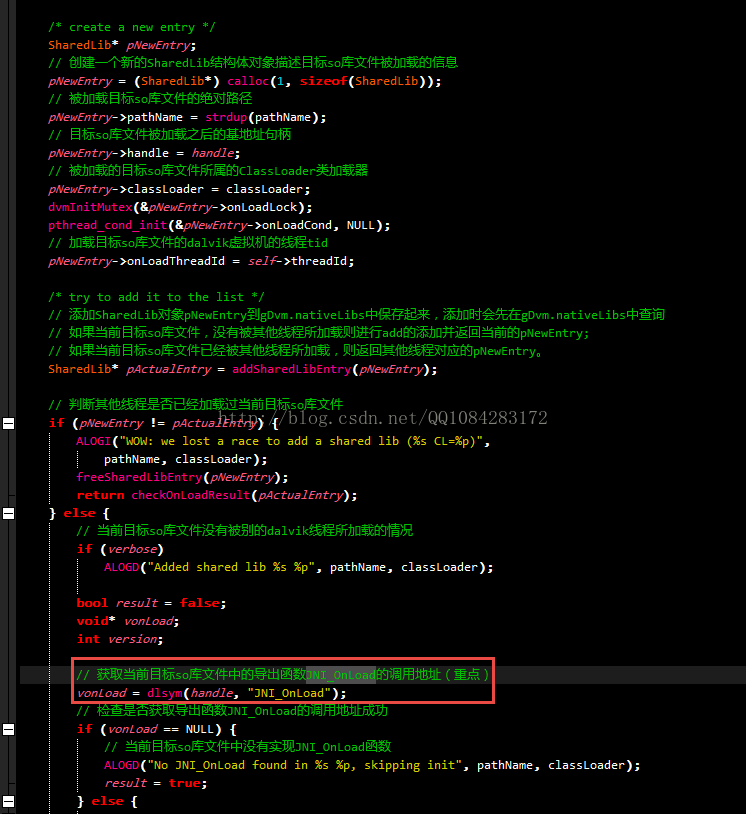
Task: Click the 'pNewEntry->classLoader = classLoader;' line
Action: [x=179, y=189]
